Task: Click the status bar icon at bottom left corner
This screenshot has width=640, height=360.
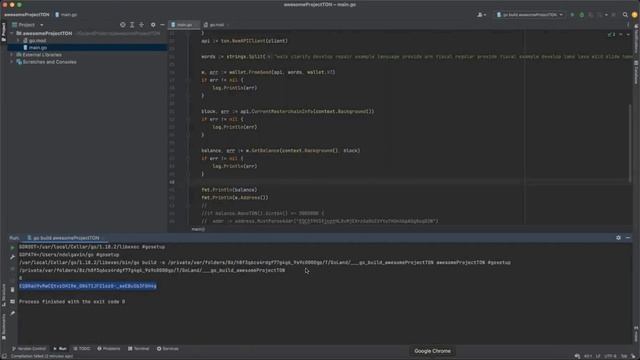Action: tap(4, 356)
